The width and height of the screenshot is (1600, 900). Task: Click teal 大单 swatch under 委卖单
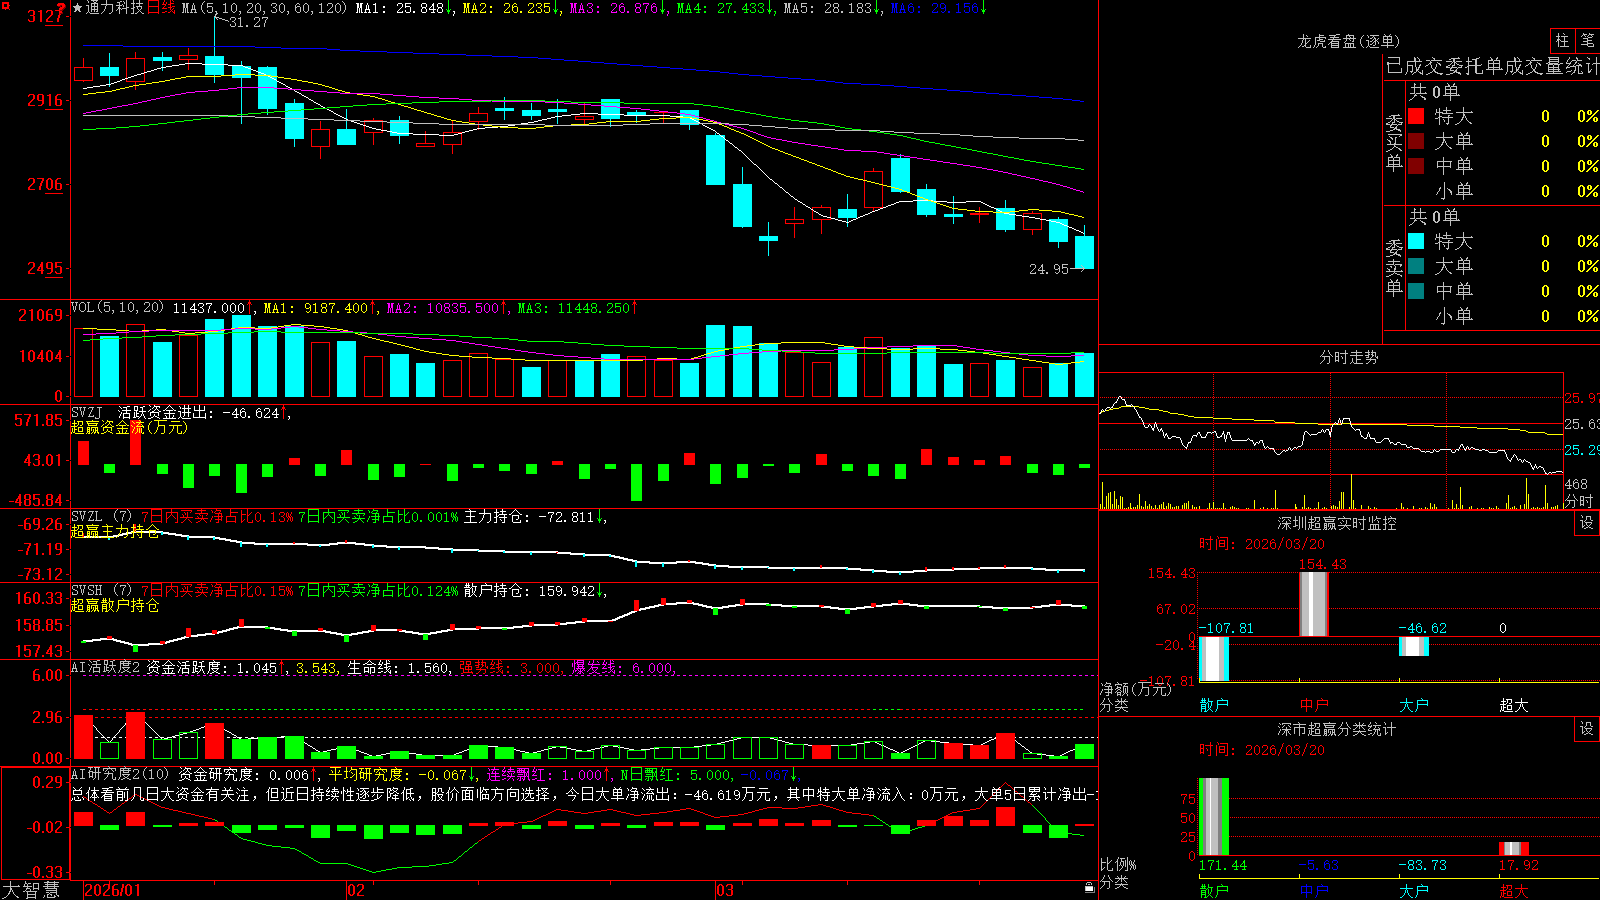[1416, 266]
